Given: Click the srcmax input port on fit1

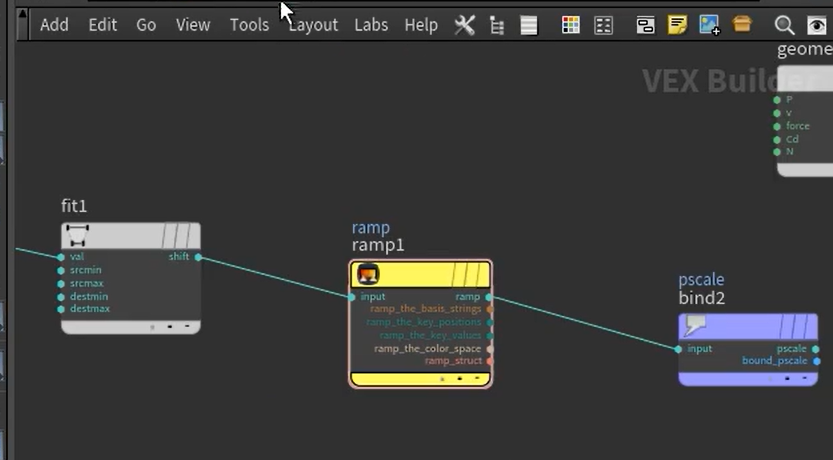Looking at the screenshot, I should click(61, 284).
